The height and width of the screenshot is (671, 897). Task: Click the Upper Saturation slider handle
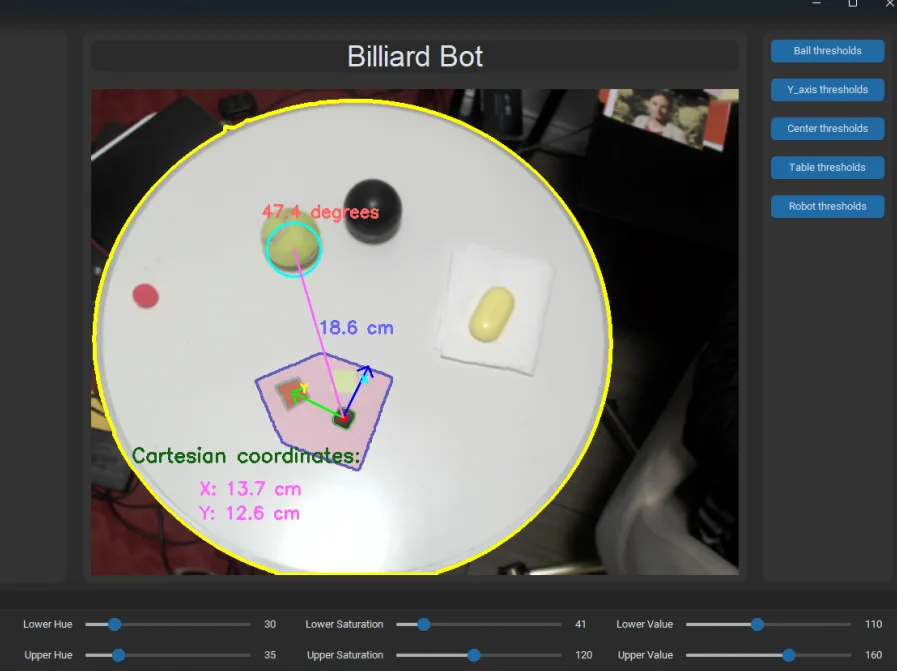tap(474, 655)
